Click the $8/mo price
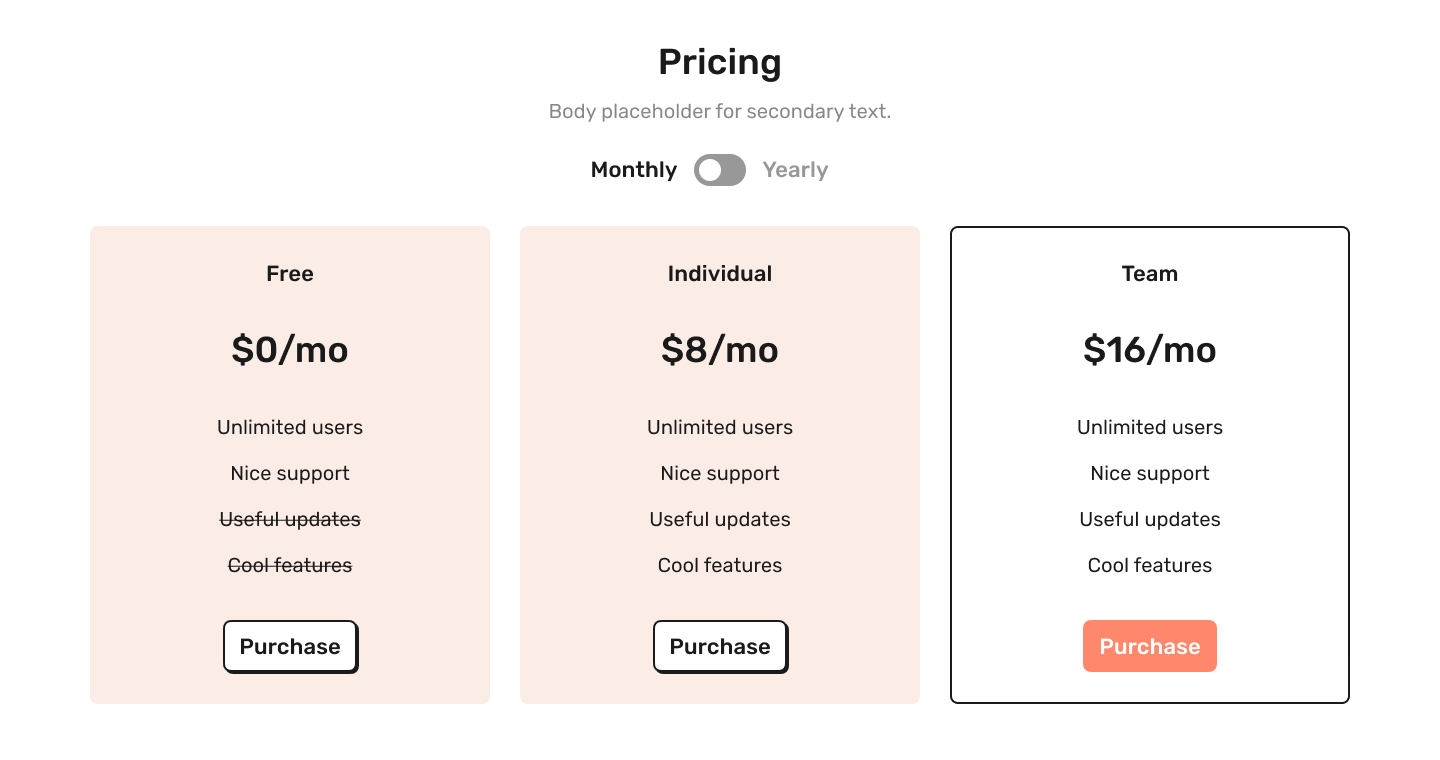 coord(720,350)
